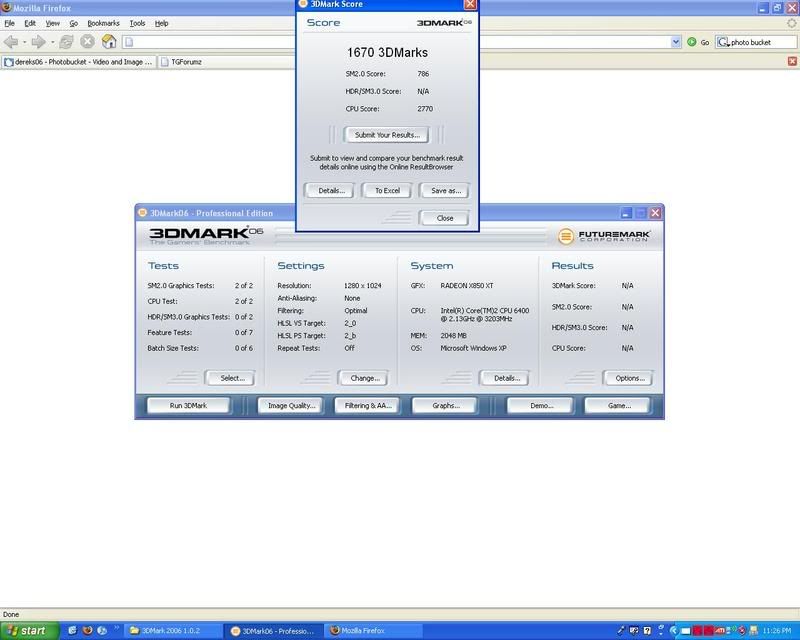Switch to Mozilla Firefox taskbar button
The width and height of the screenshot is (800, 640).
(374, 631)
